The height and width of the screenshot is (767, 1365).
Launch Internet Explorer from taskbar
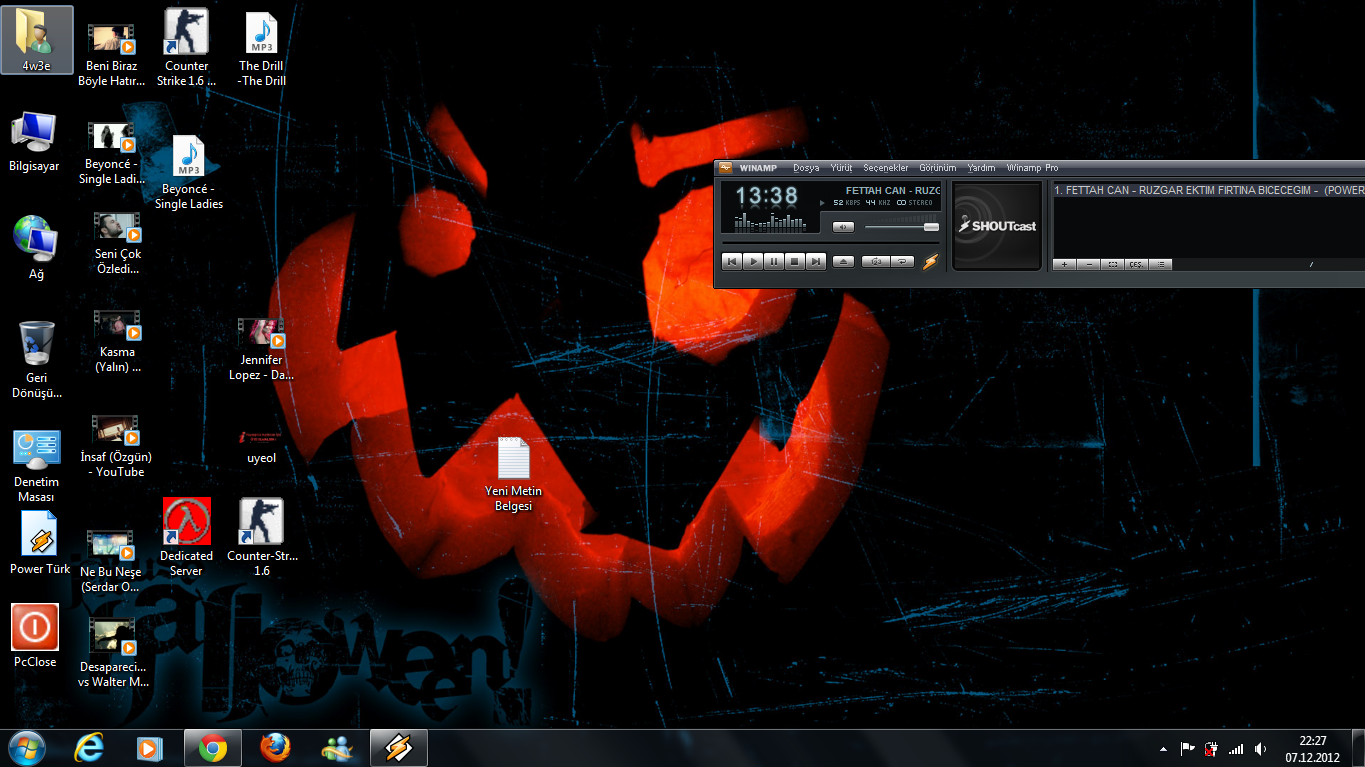90,748
